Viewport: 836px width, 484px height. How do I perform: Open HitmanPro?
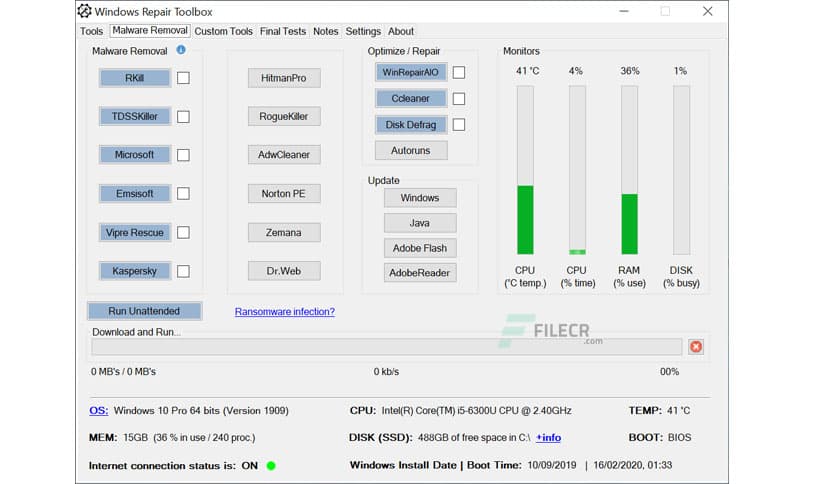pyautogui.click(x=284, y=78)
